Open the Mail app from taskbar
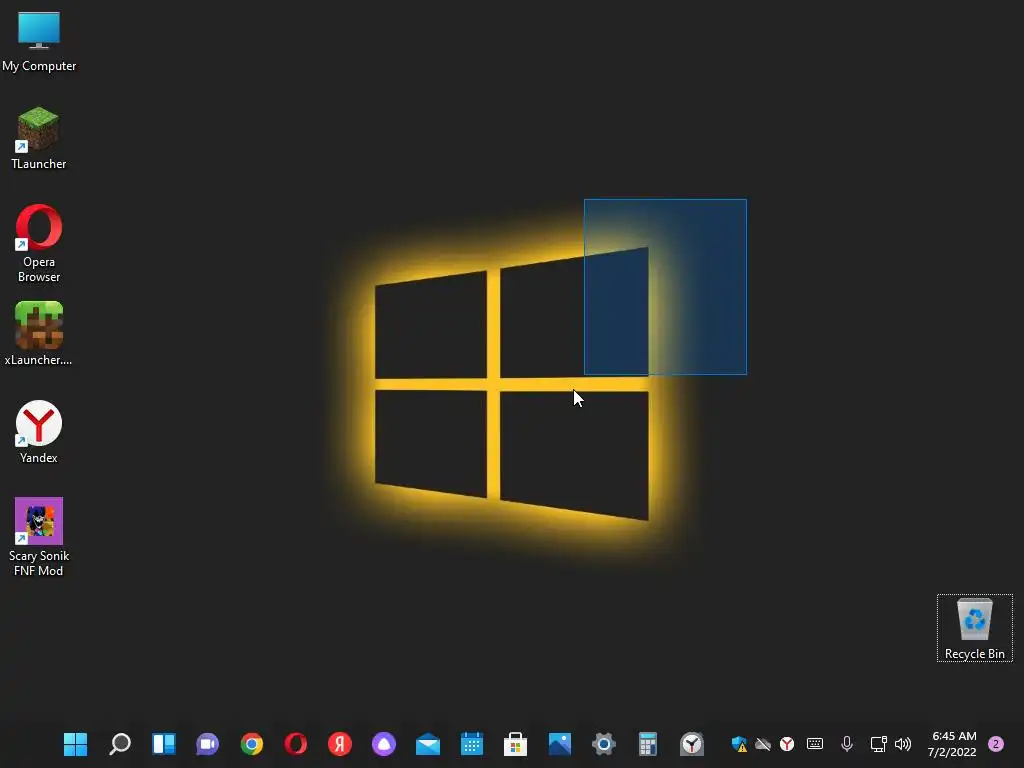 [428, 744]
